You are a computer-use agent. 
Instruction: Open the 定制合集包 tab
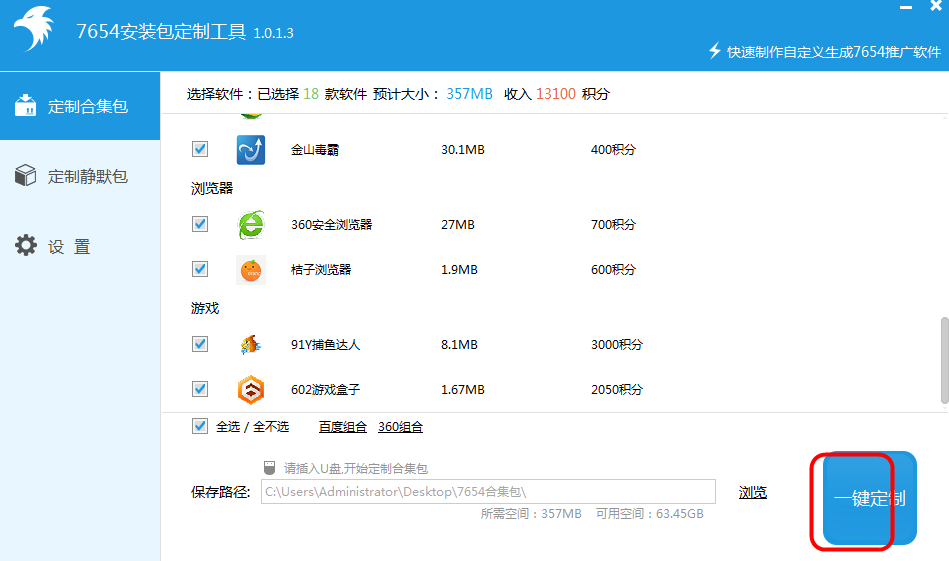point(80,106)
